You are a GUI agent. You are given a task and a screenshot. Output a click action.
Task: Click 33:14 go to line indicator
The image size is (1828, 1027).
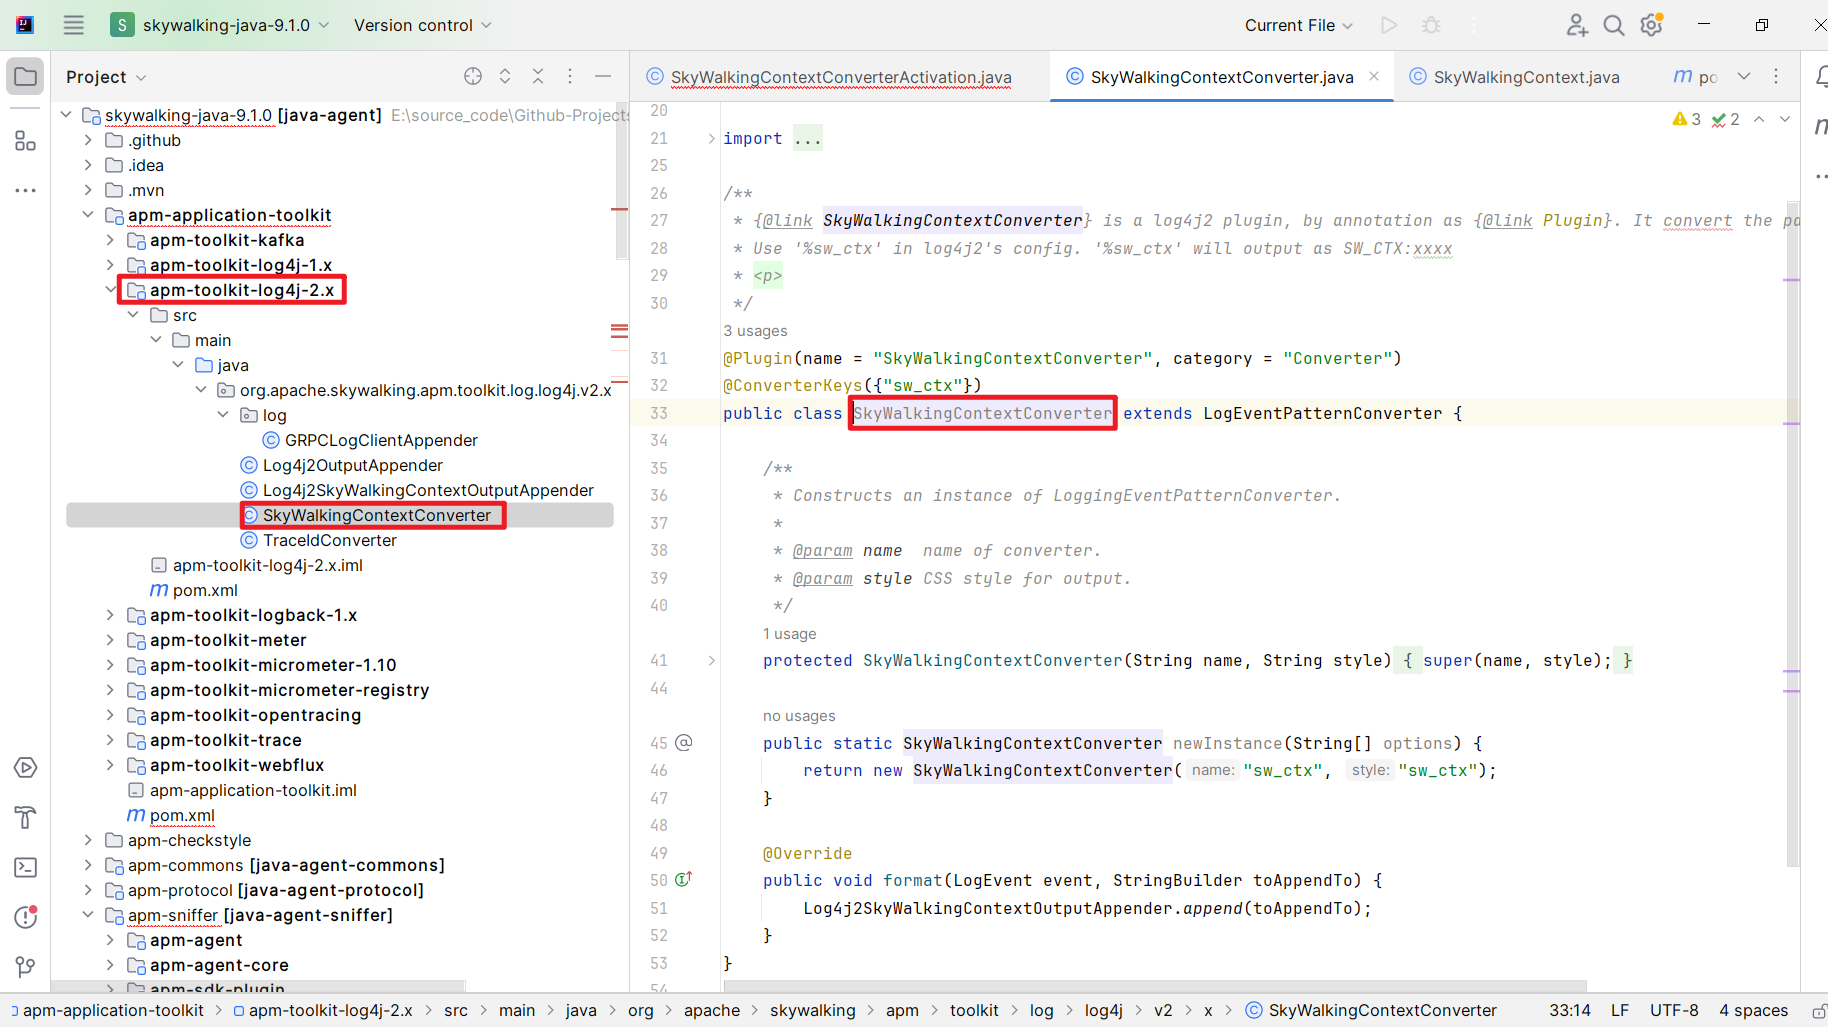coord(1570,1011)
